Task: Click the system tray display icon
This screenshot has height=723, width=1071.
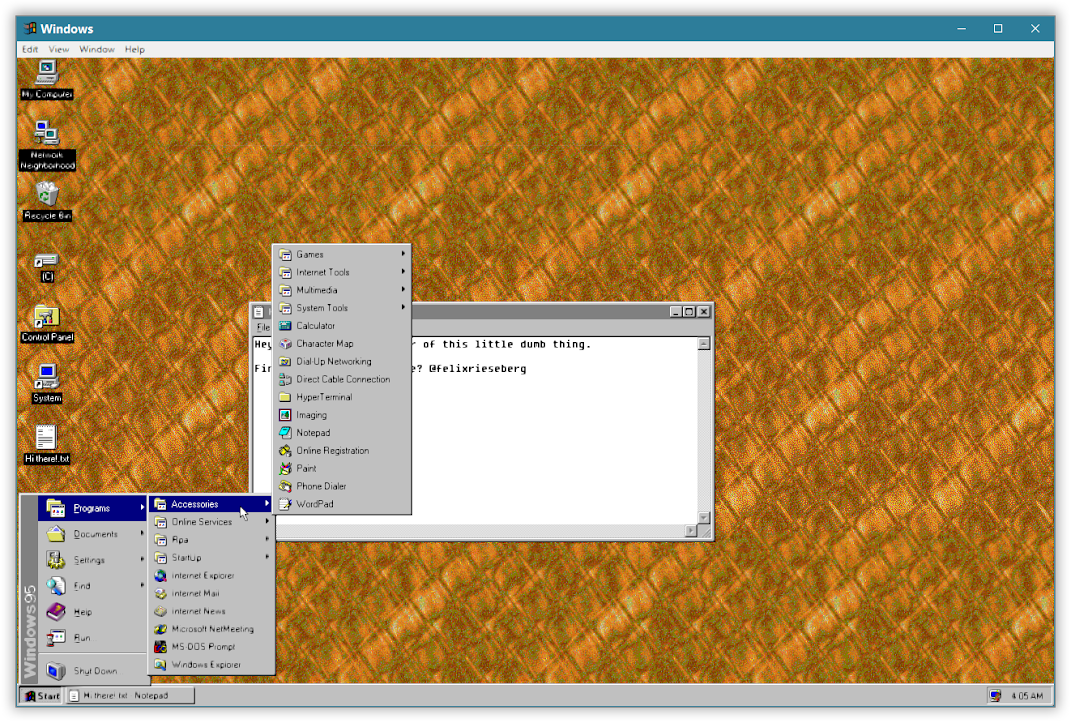Action: pyautogui.click(x=995, y=696)
